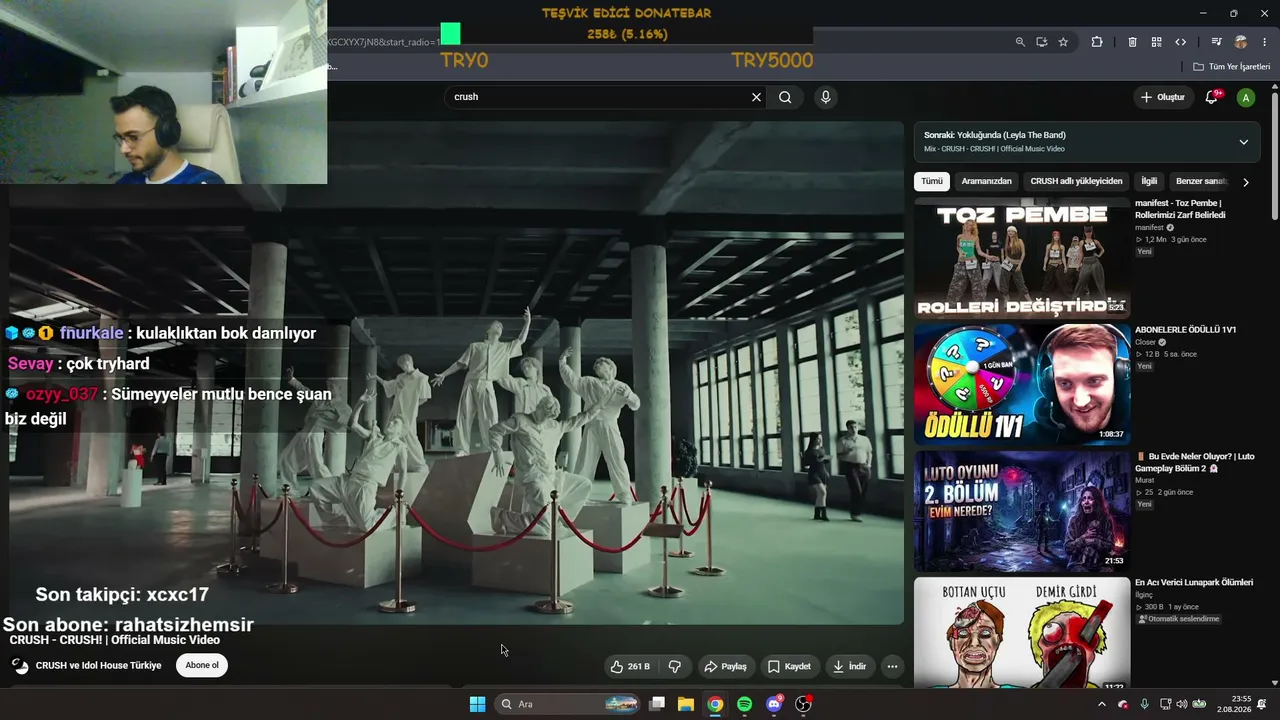The image size is (1280, 720).
Task: Click title 'En Acı Verici Lunapark Ölümleri'
Action: (1194, 583)
